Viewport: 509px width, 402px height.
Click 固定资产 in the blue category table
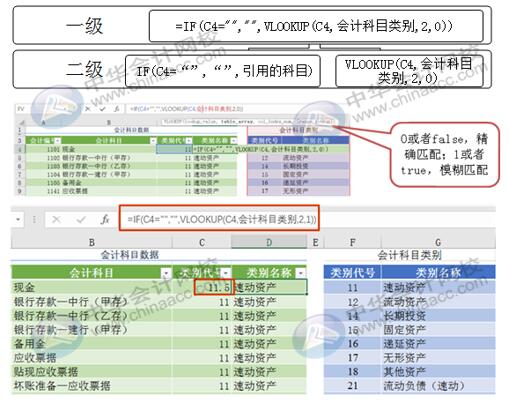[438, 330]
